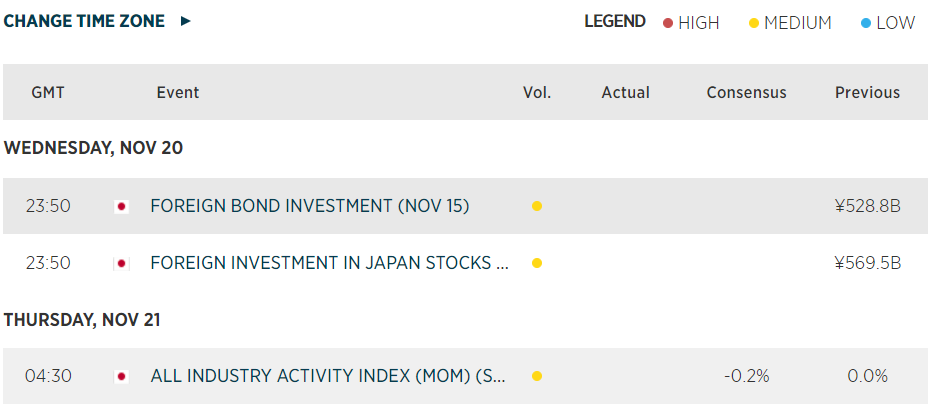Click the Previous column header
The image size is (931, 409).
coord(867,93)
